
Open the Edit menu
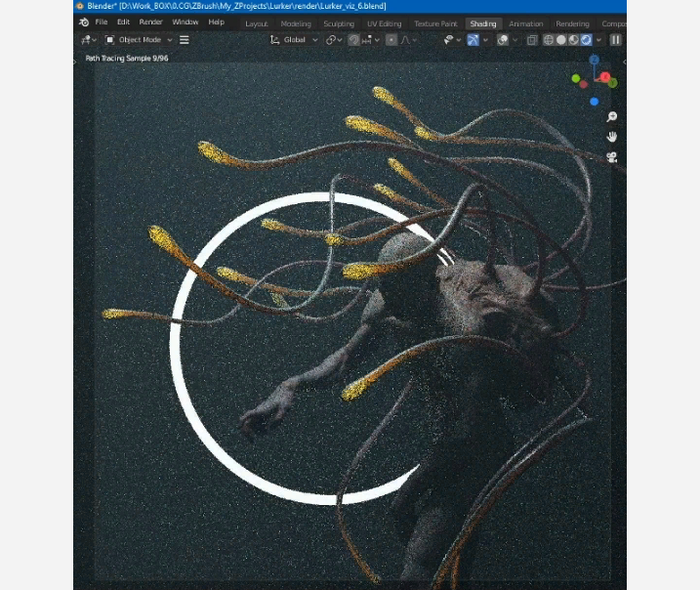click(123, 22)
